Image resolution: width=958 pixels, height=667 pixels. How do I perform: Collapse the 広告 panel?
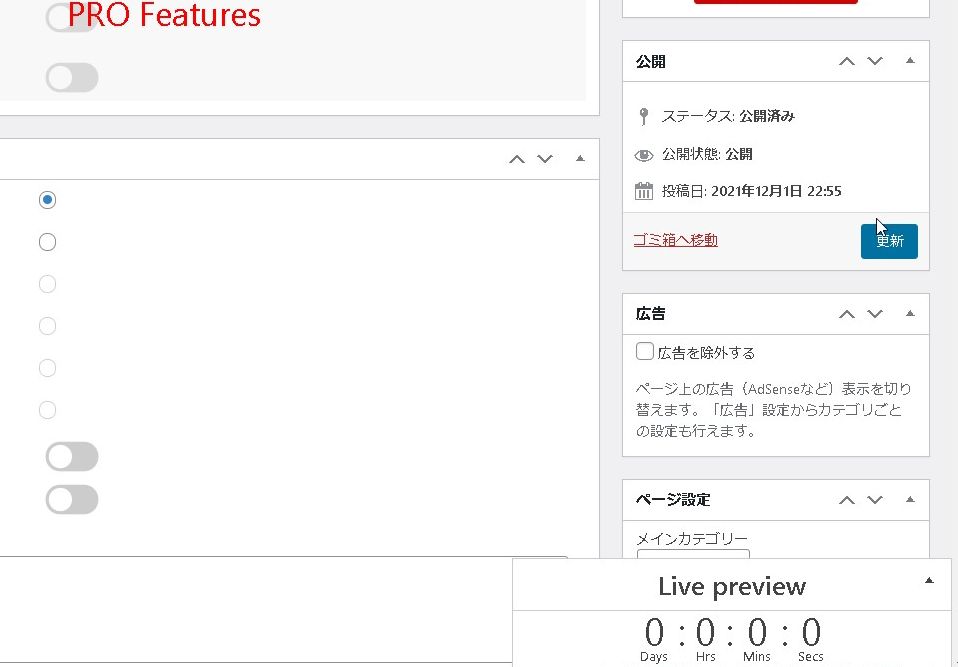(909, 314)
